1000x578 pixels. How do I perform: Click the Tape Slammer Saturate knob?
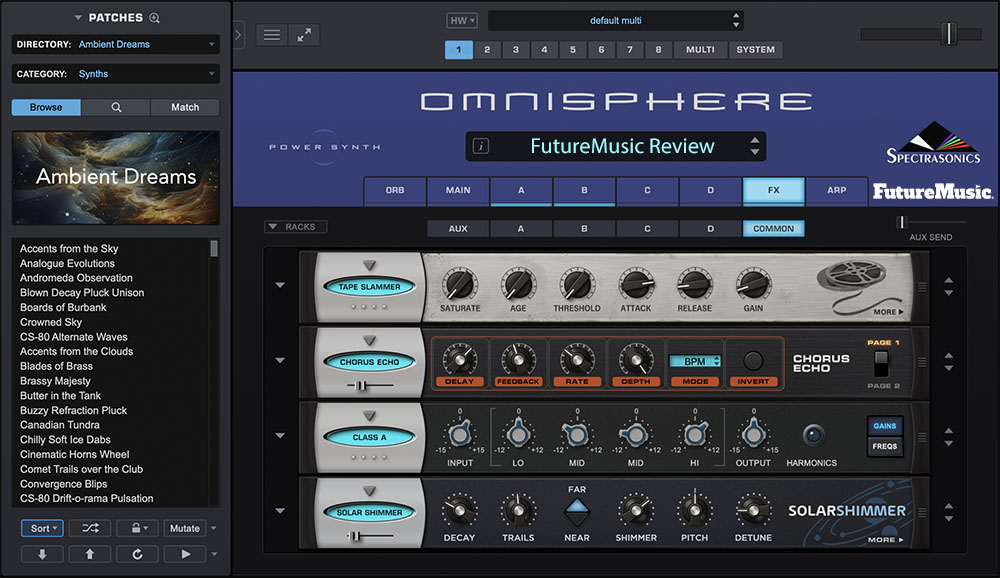[x=460, y=284]
